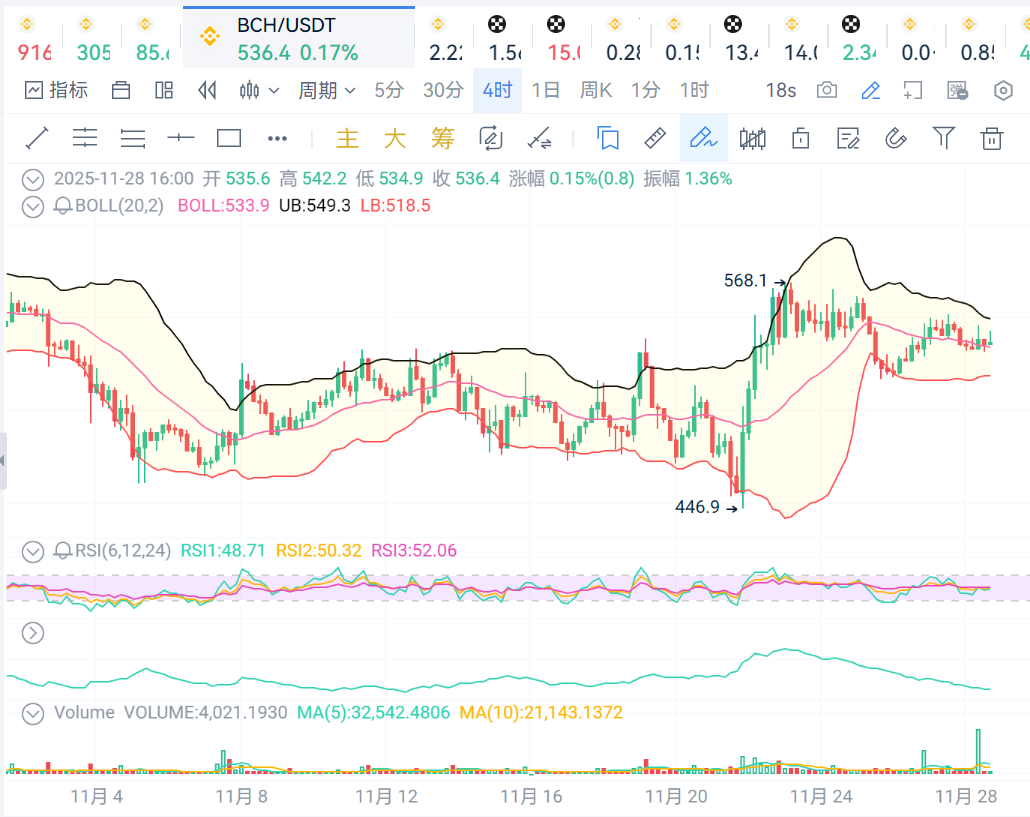The width and height of the screenshot is (1030, 817).
Task: Select the trend line drawing tool
Action: [36, 138]
